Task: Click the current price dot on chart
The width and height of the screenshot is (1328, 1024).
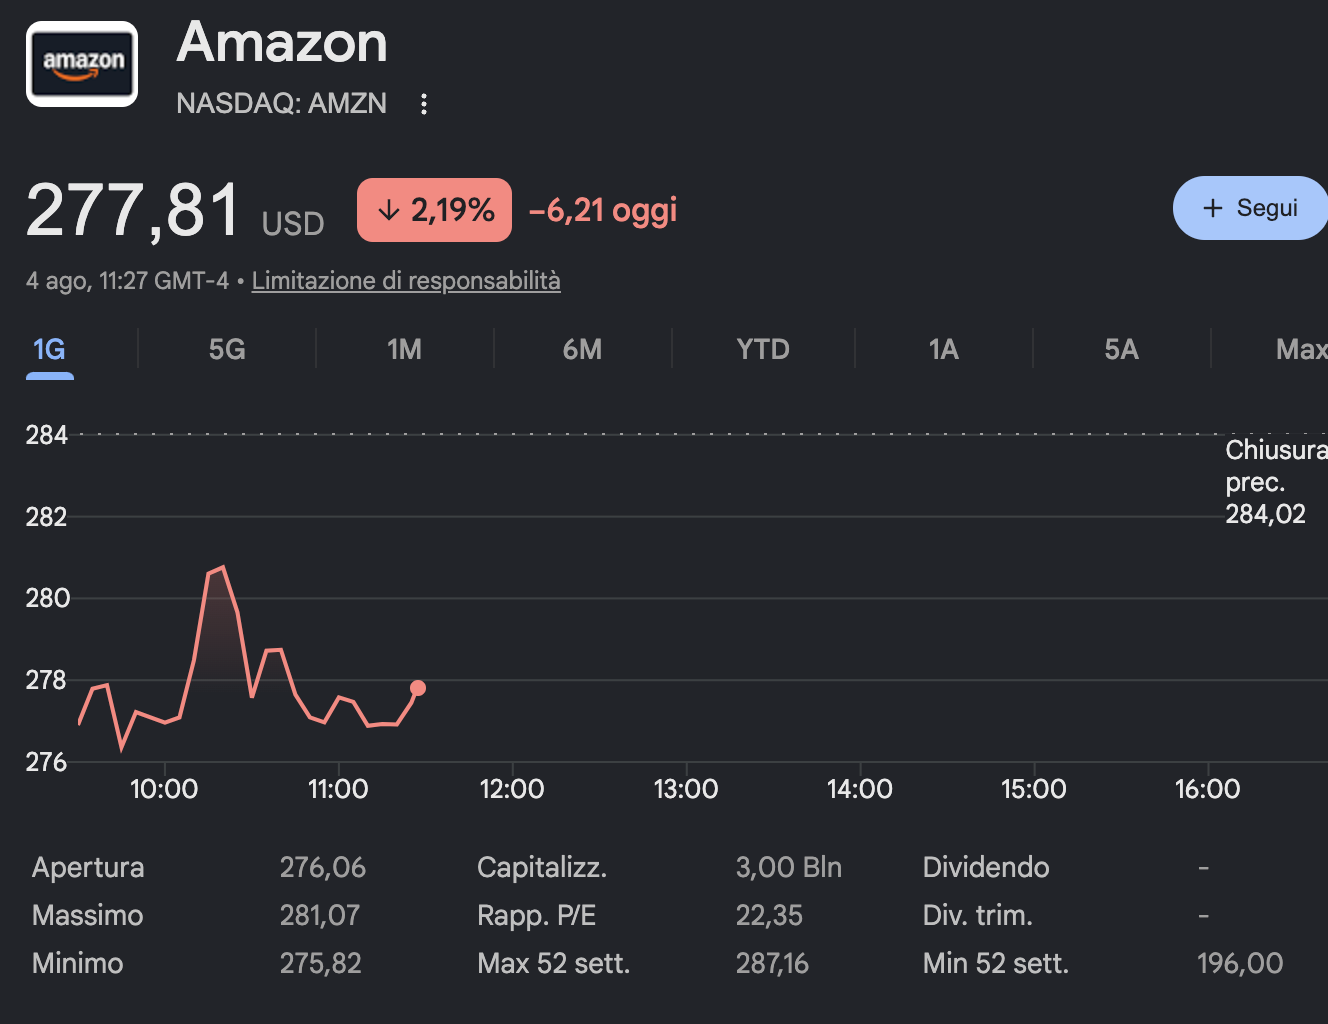Action: (418, 688)
